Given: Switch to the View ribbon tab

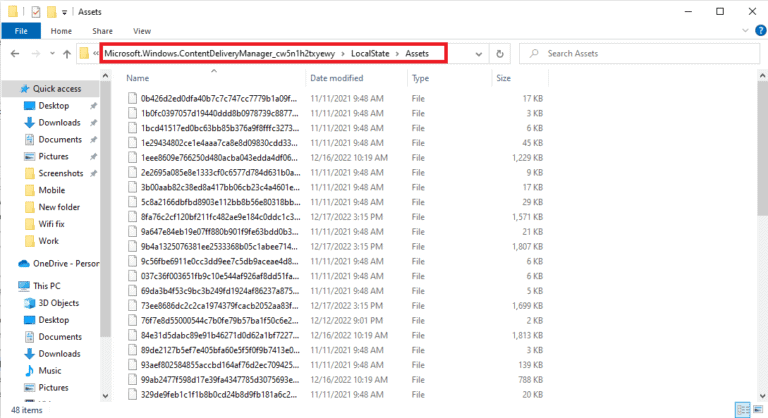Looking at the screenshot, I should tap(142, 31).
